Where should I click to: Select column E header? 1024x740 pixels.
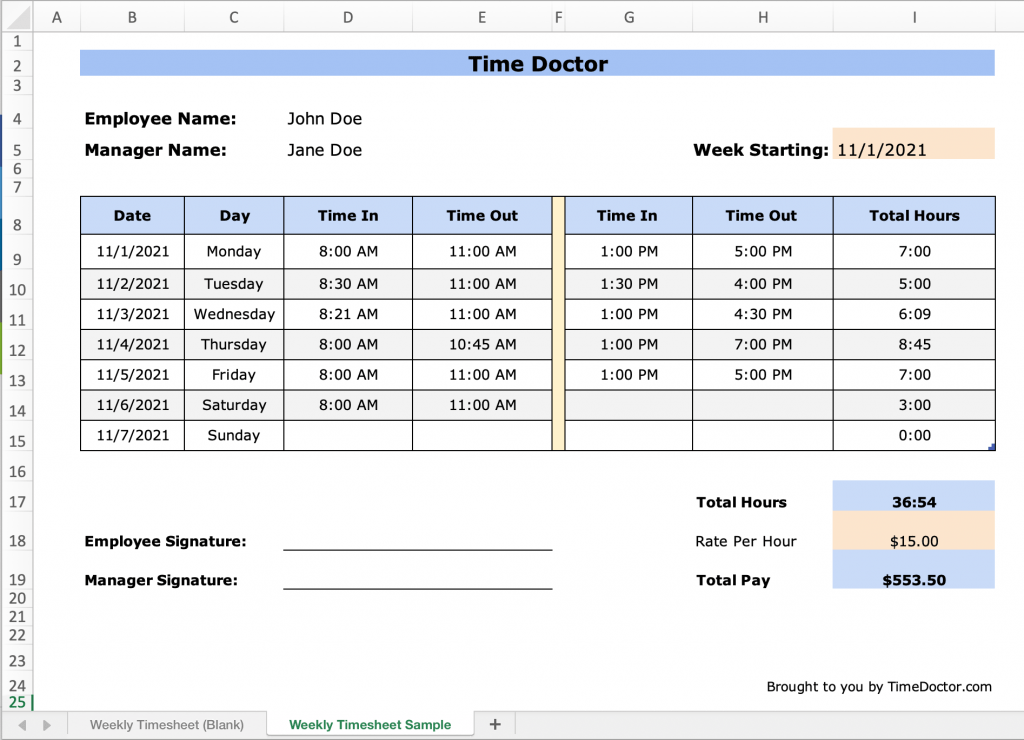(x=482, y=17)
